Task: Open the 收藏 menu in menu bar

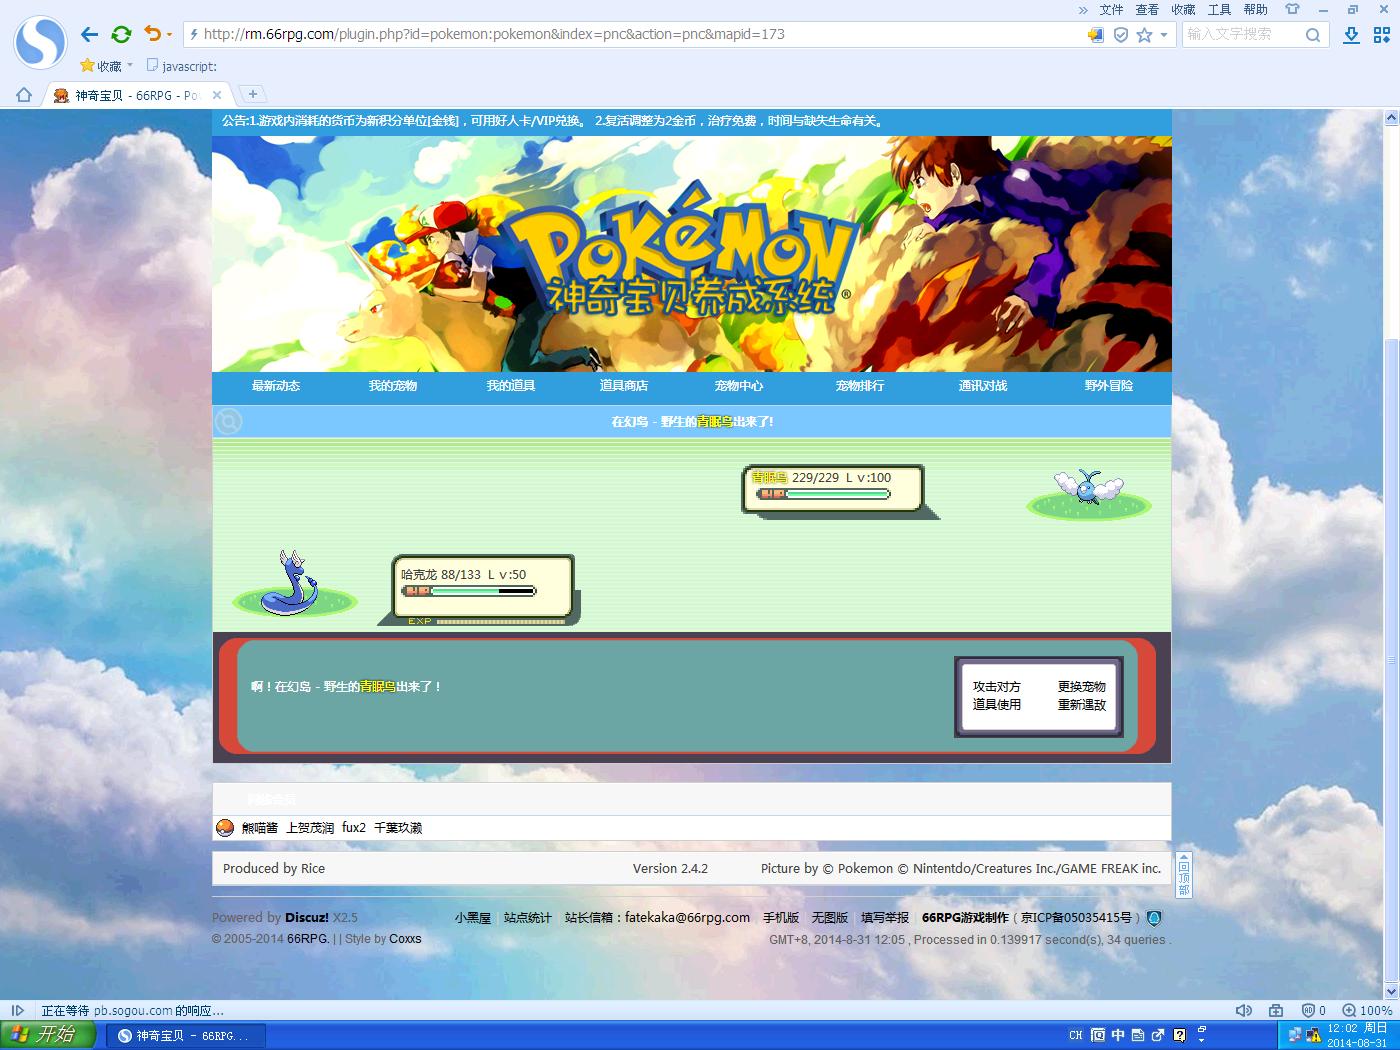Action: [x=1183, y=10]
